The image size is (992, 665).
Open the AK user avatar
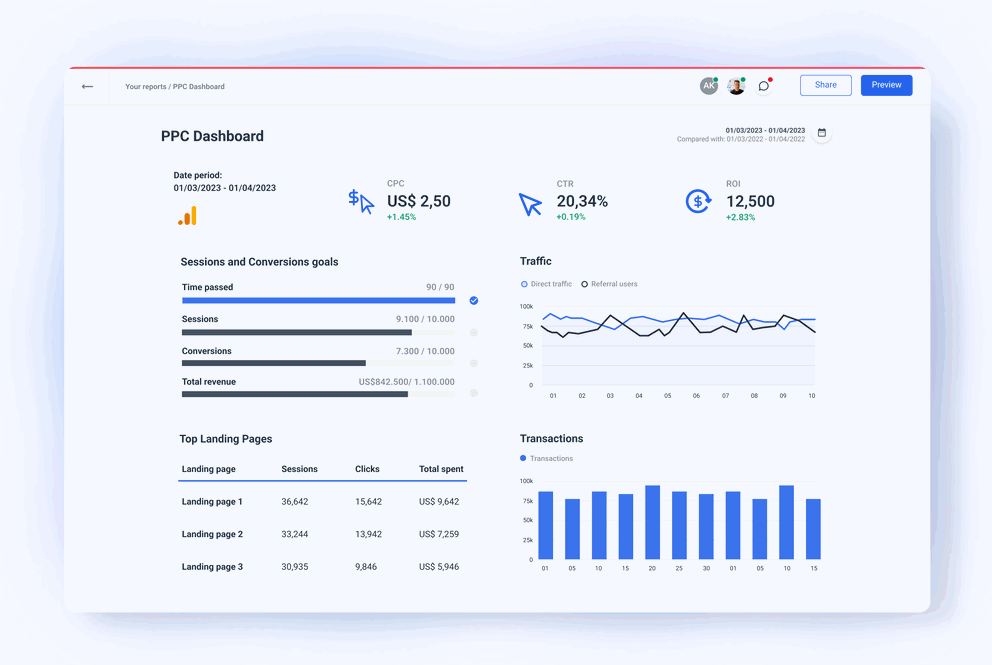tap(708, 86)
